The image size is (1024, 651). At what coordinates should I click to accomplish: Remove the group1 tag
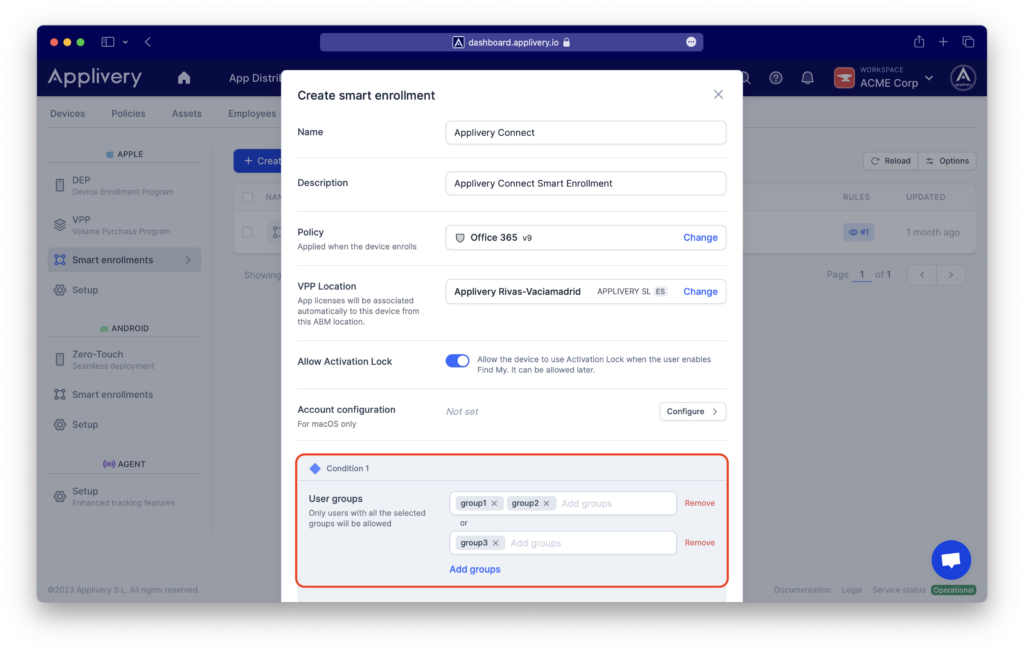click(x=494, y=503)
